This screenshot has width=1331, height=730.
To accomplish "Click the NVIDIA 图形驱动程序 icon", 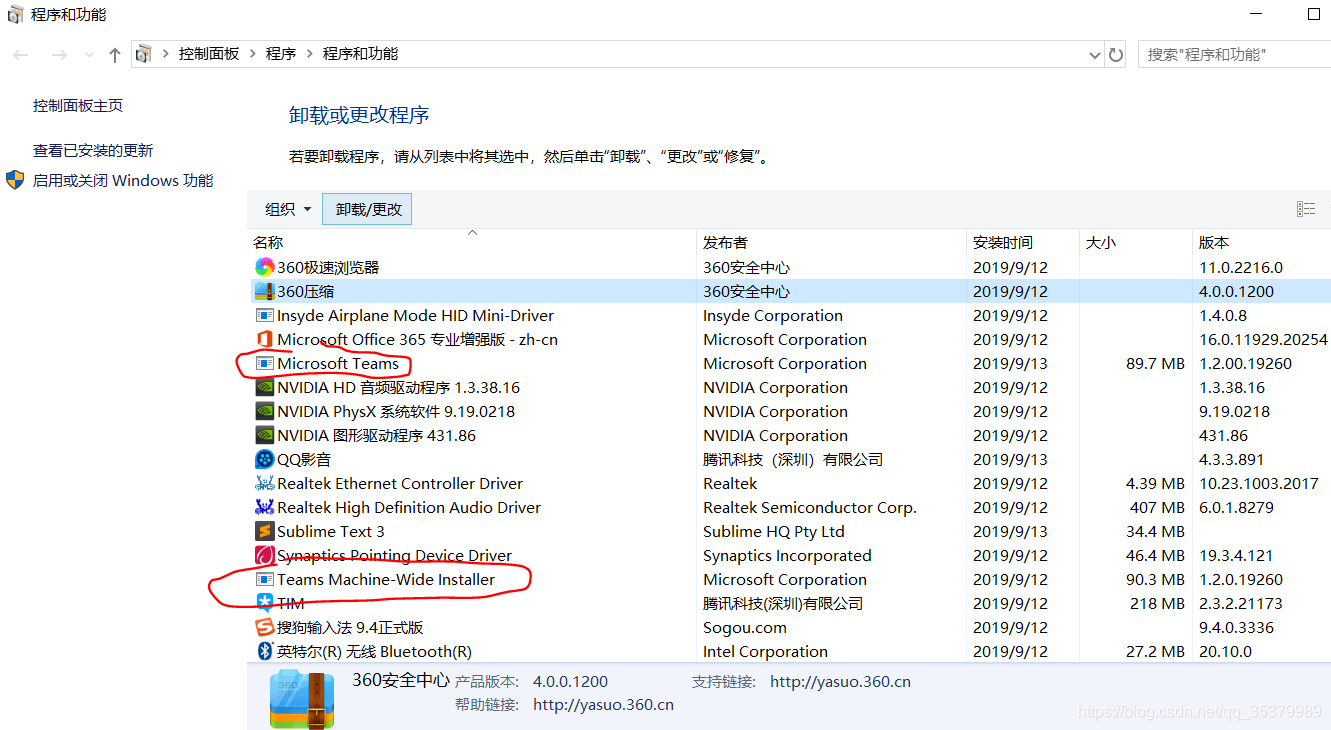I will pos(264,435).
